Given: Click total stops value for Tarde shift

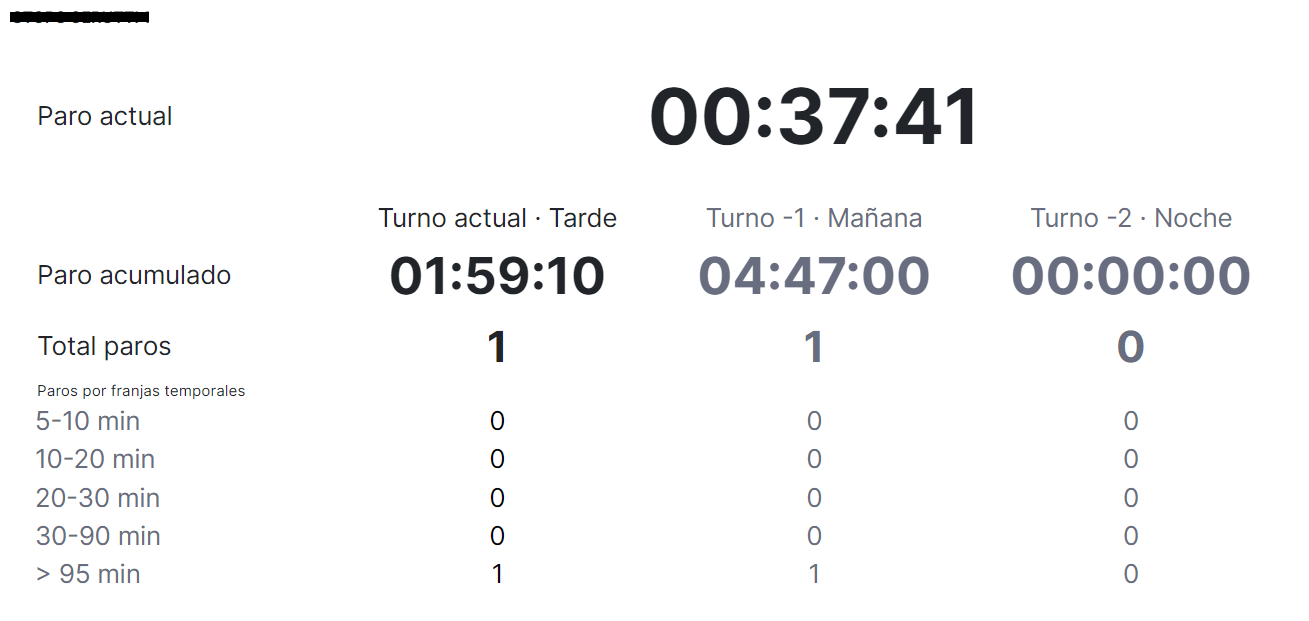Looking at the screenshot, I should click(x=497, y=347).
